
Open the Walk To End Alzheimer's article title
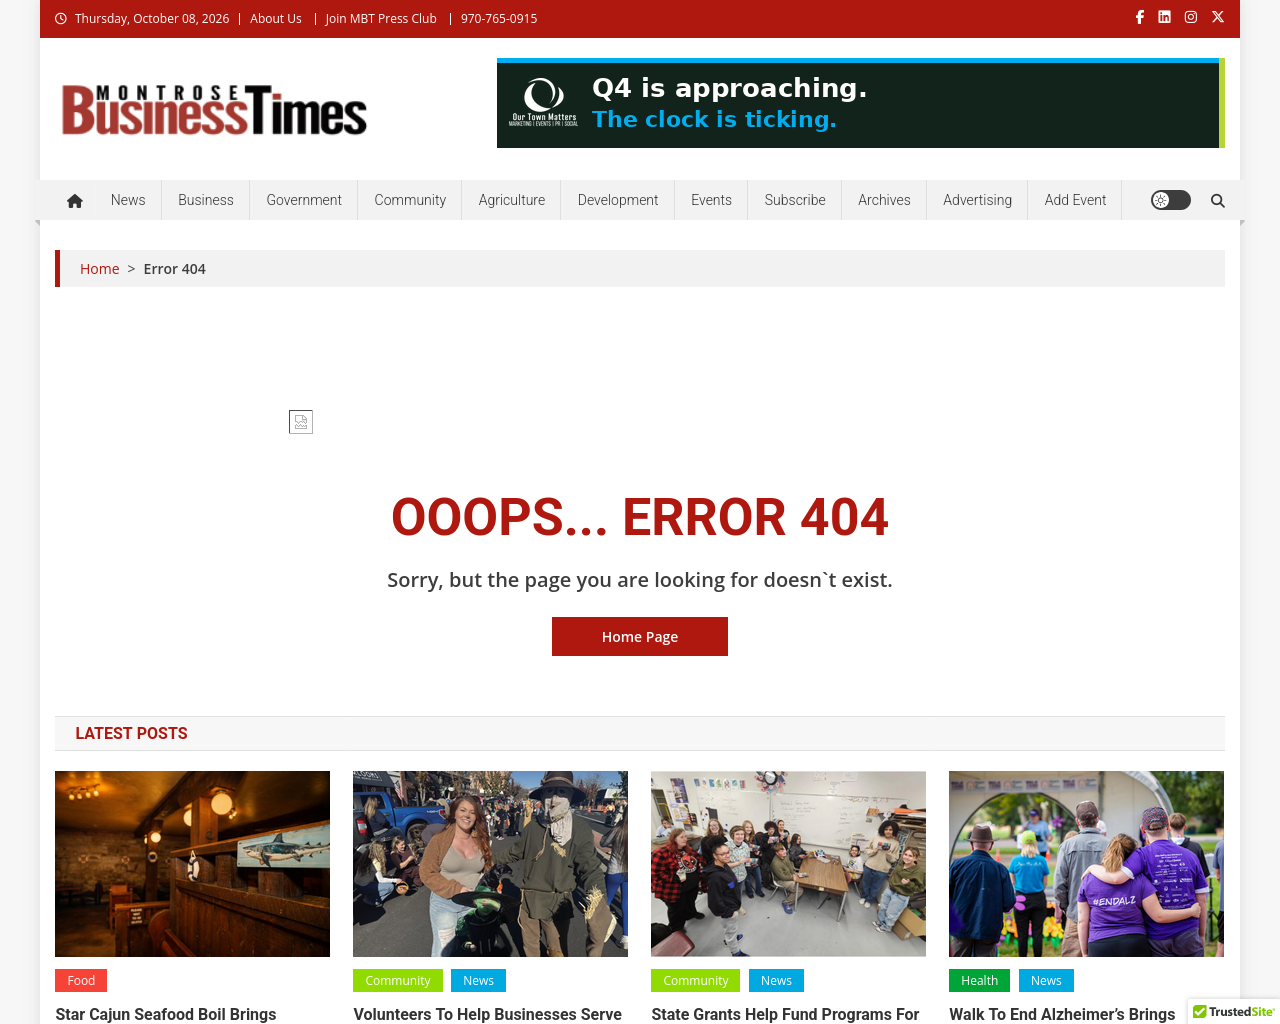(x=1062, y=1014)
